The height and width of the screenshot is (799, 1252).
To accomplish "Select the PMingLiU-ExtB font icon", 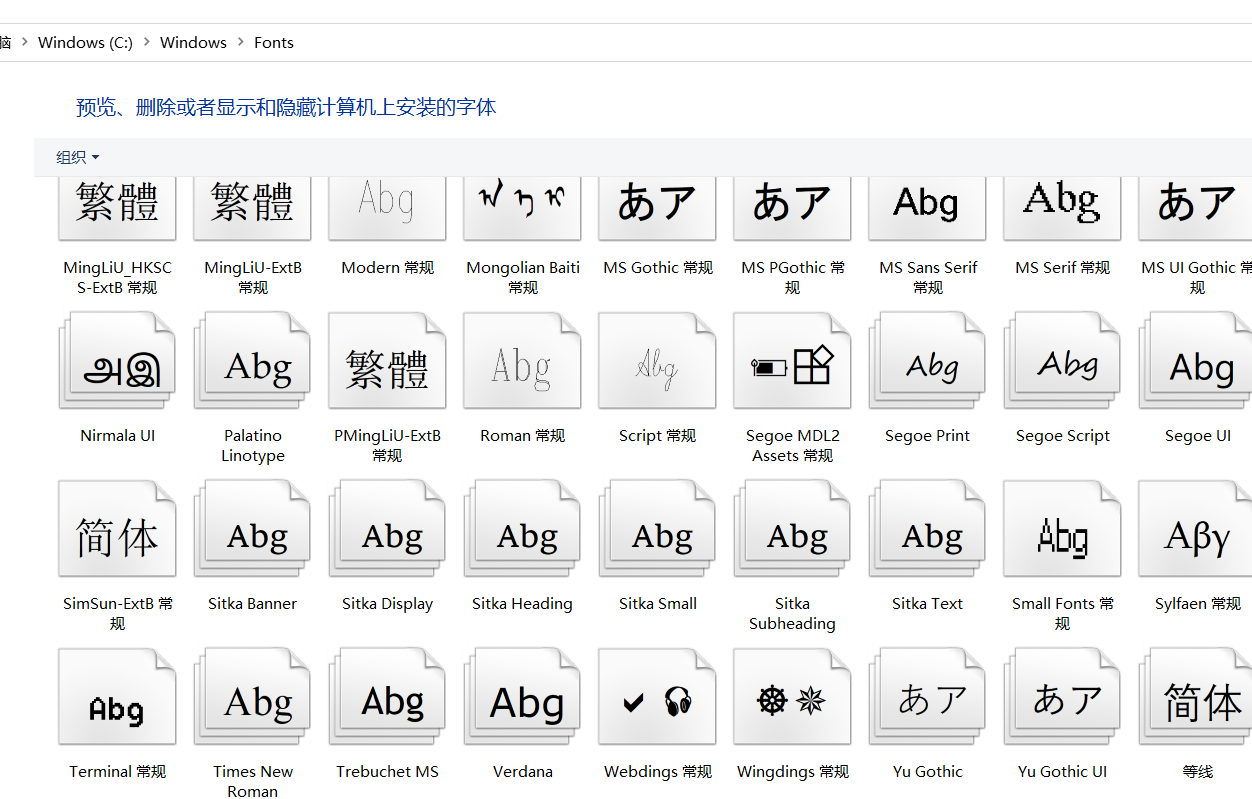I will [387, 360].
